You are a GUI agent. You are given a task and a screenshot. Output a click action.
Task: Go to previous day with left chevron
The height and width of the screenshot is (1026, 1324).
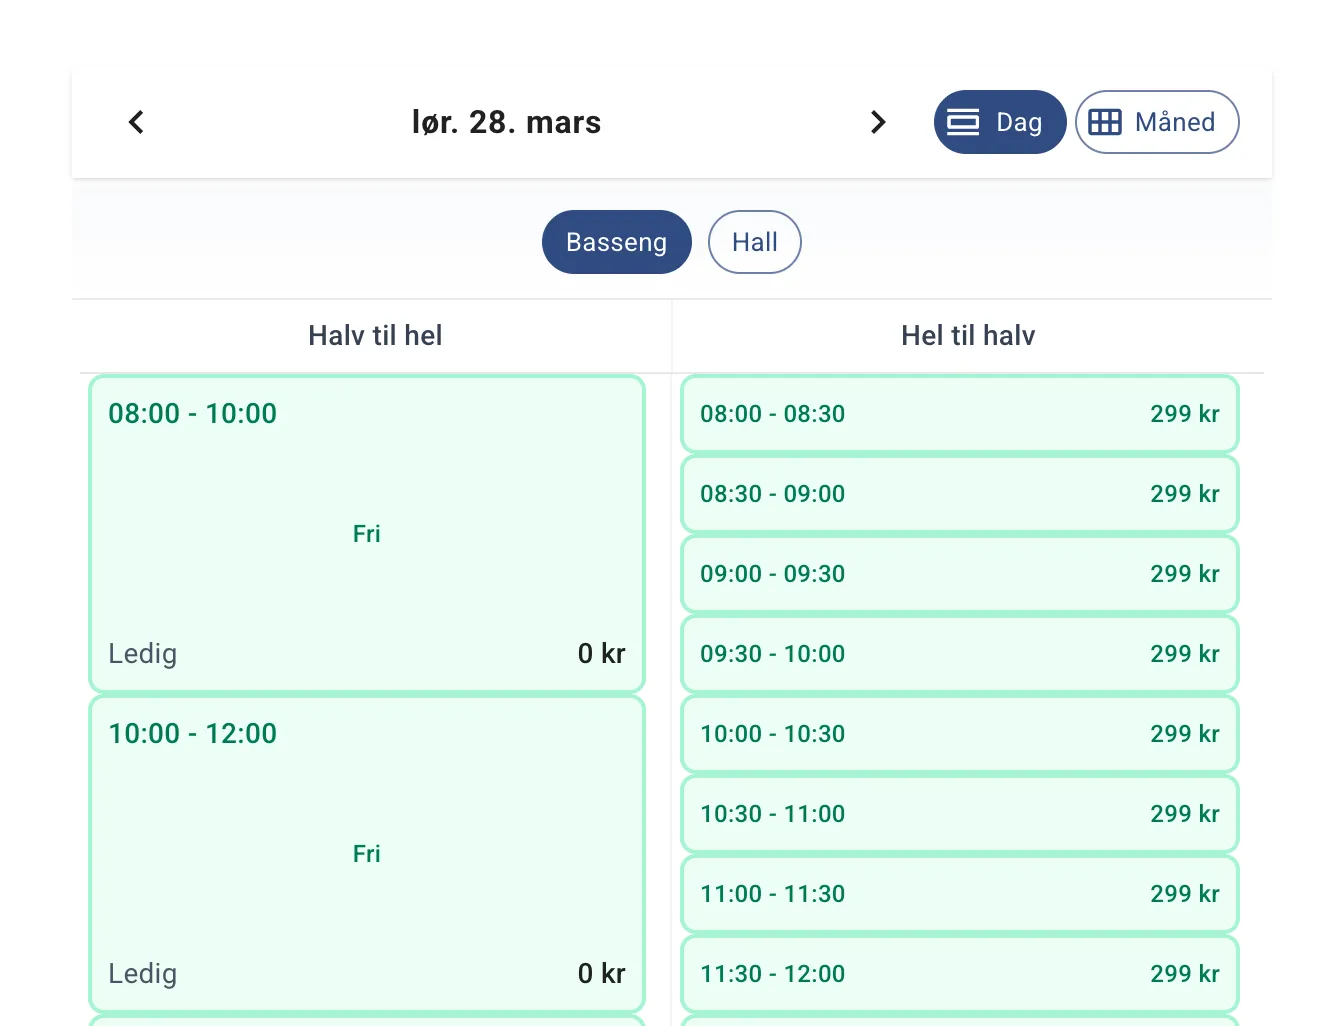(x=137, y=122)
